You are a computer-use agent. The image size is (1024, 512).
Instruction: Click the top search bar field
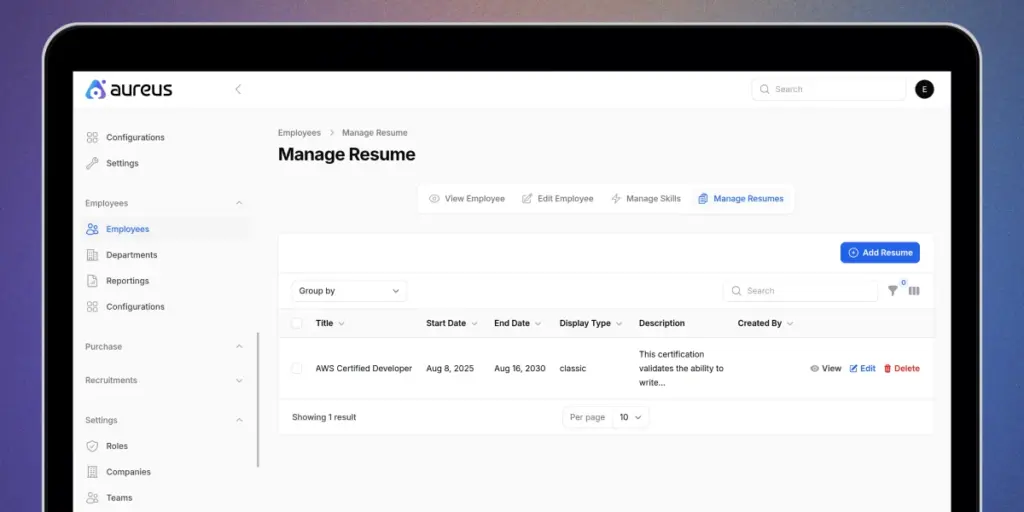pos(829,89)
